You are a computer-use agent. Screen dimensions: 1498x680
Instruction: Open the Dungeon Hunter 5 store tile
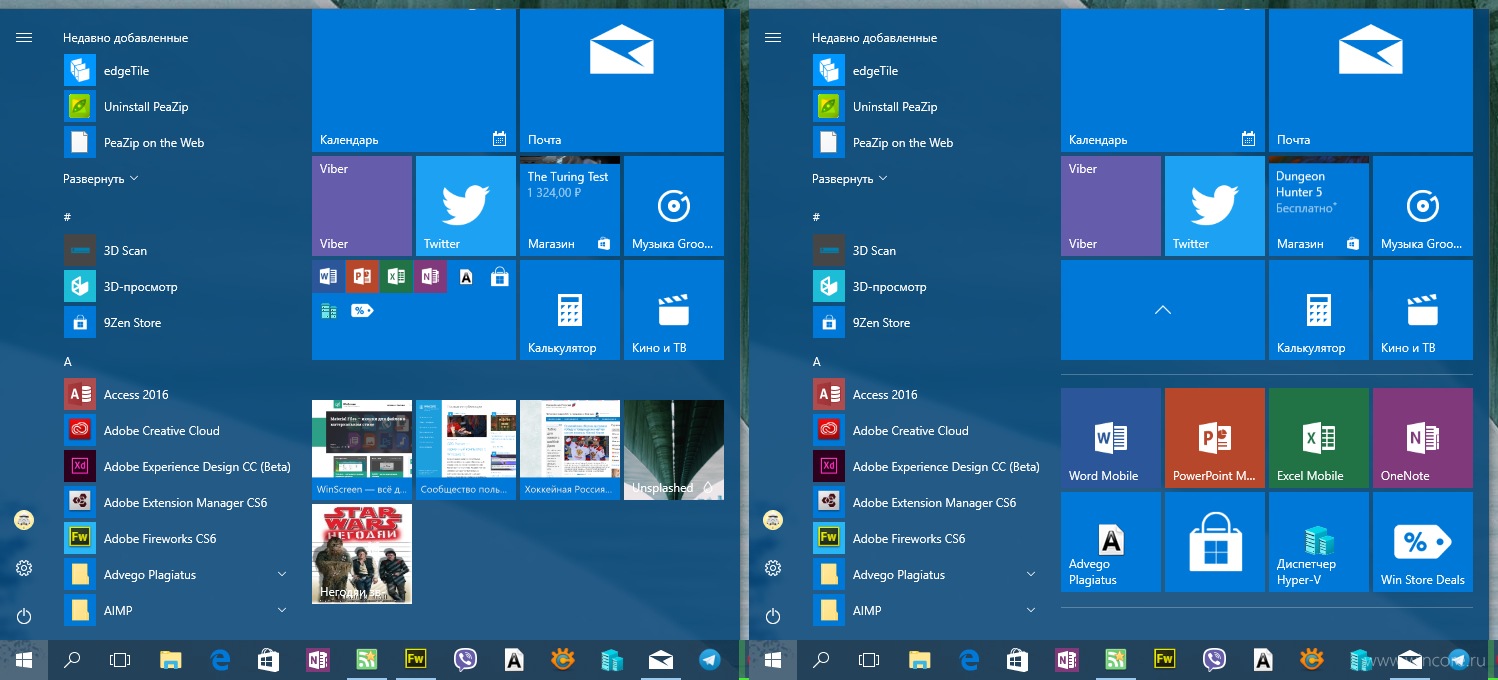tap(1319, 206)
